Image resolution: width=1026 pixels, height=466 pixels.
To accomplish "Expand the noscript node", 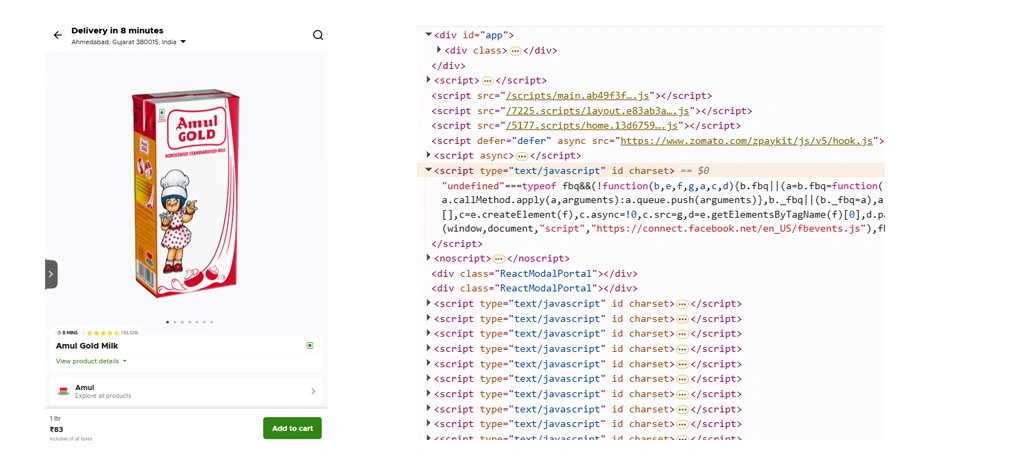I will [429, 258].
